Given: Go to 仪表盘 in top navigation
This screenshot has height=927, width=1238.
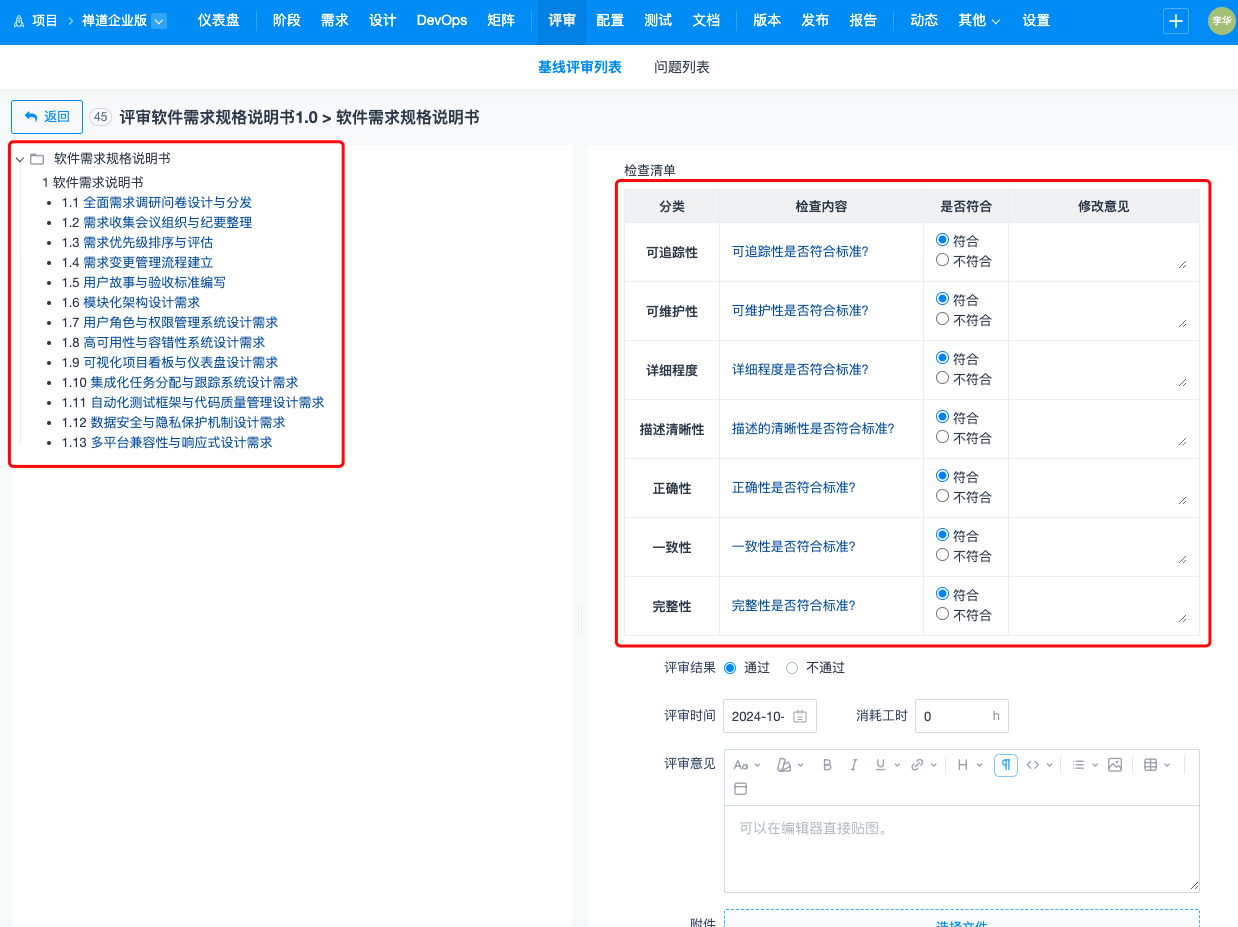Looking at the screenshot, I should (218, 20).
